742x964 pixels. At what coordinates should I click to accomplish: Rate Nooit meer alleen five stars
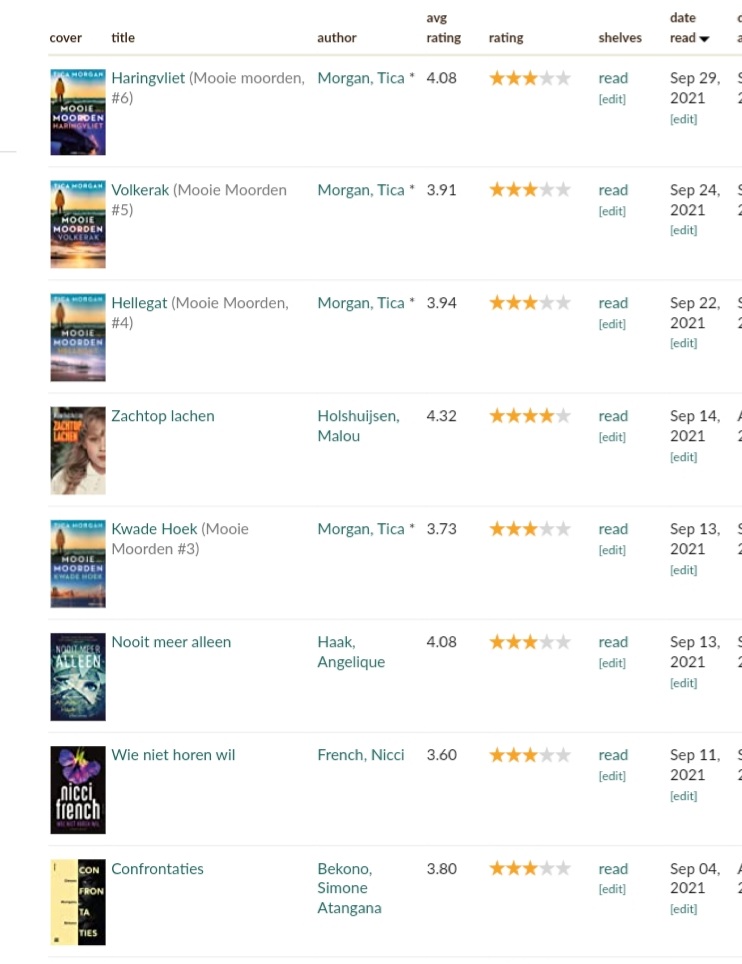point(563,642)
